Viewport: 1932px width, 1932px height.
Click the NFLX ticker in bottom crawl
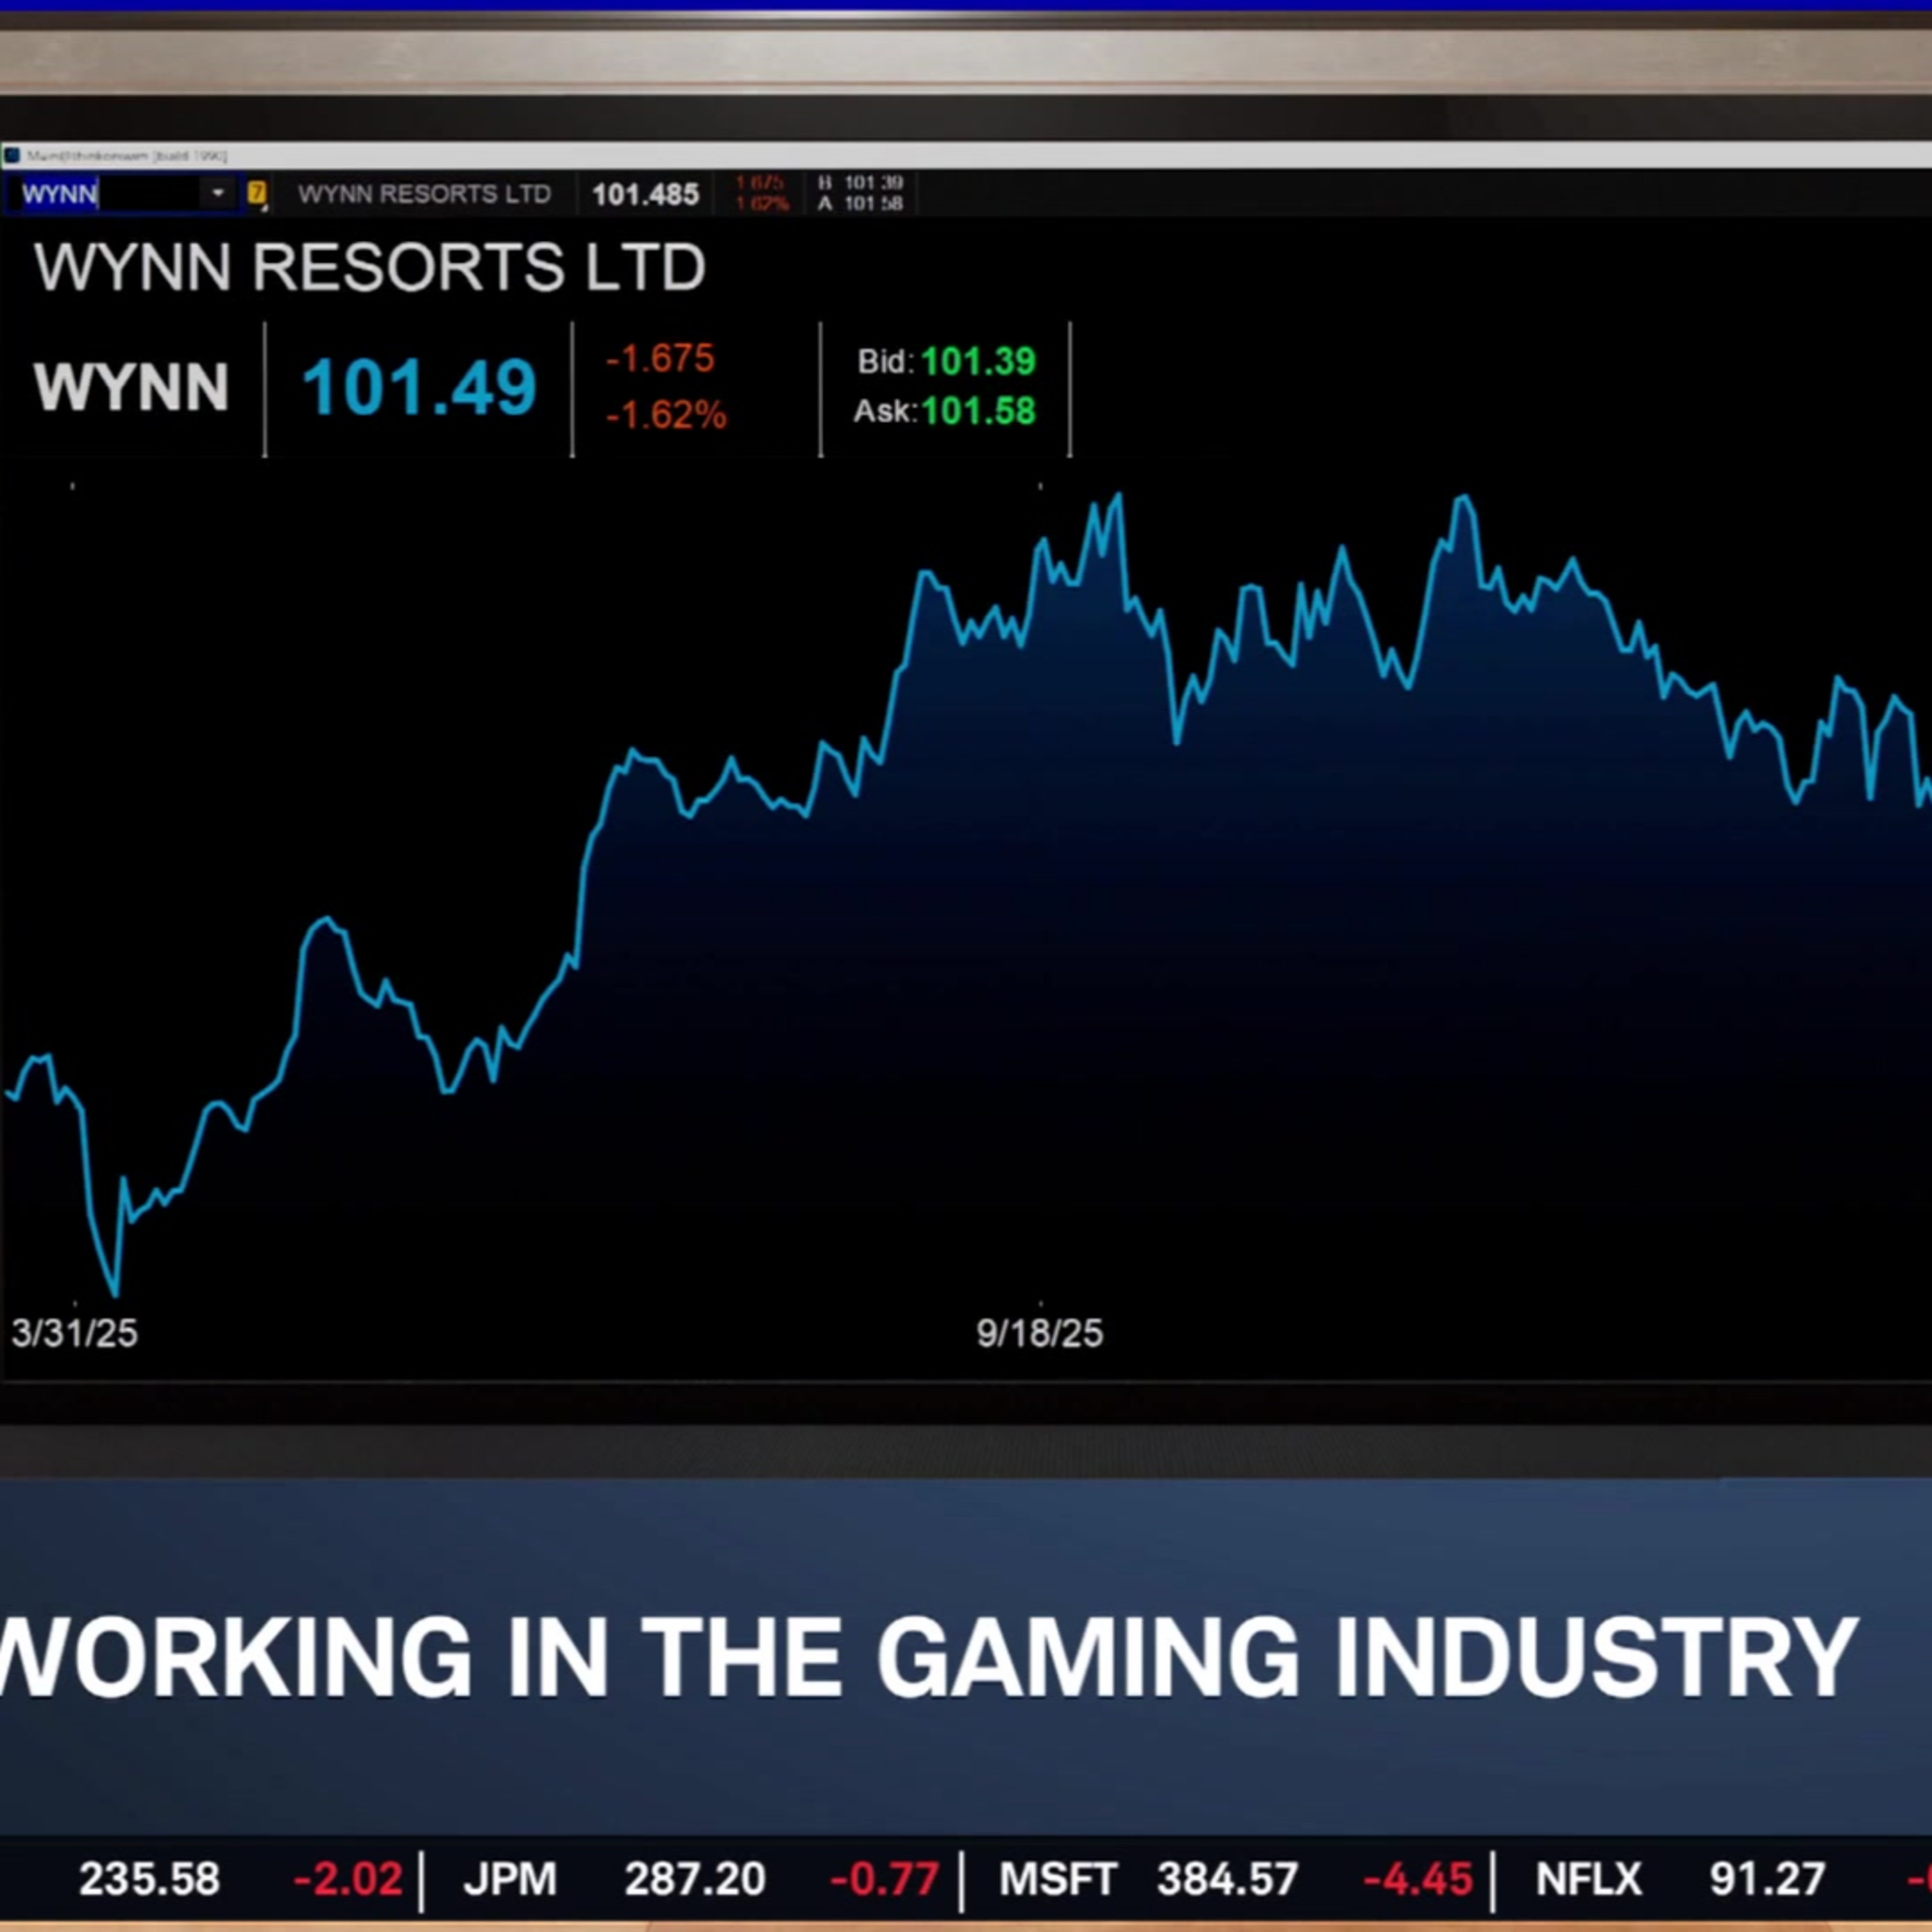click(x=1588, y=1879)
